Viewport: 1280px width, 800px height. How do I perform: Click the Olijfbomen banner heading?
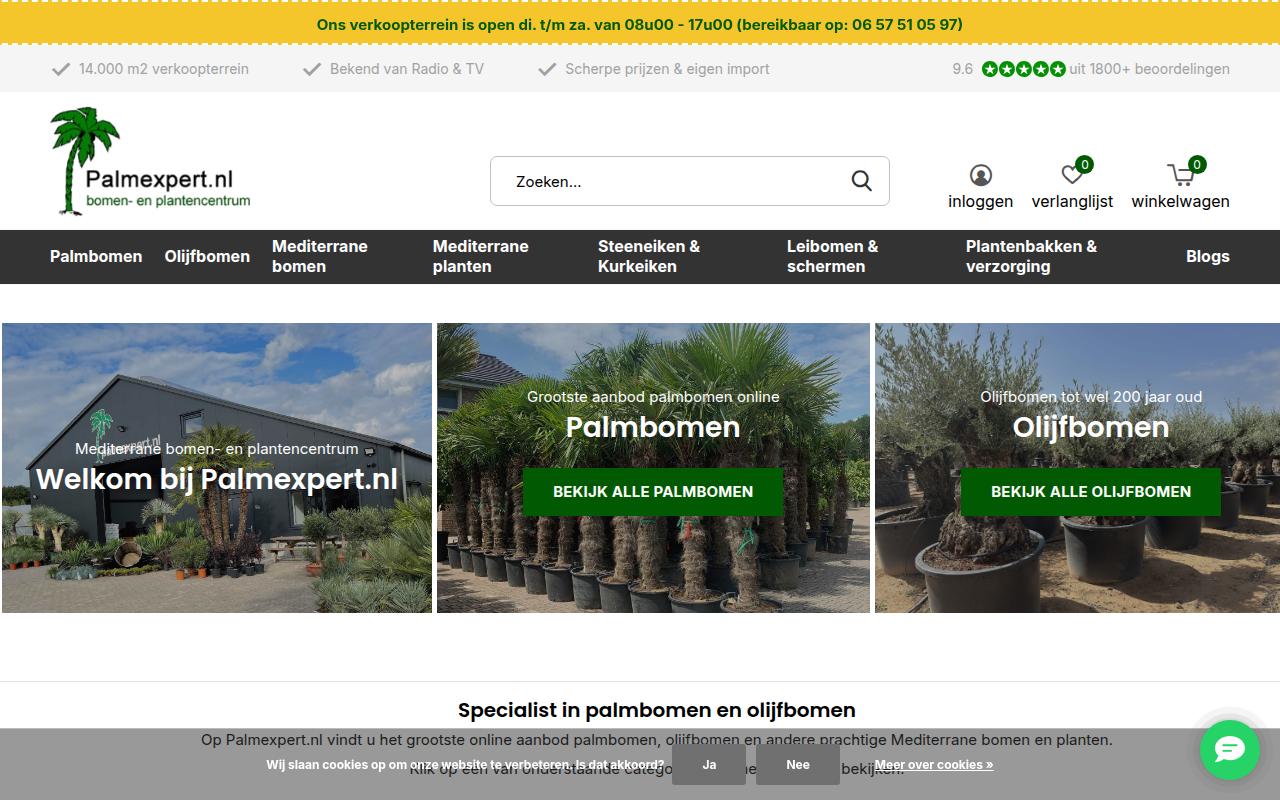[x=1091, y=427]
